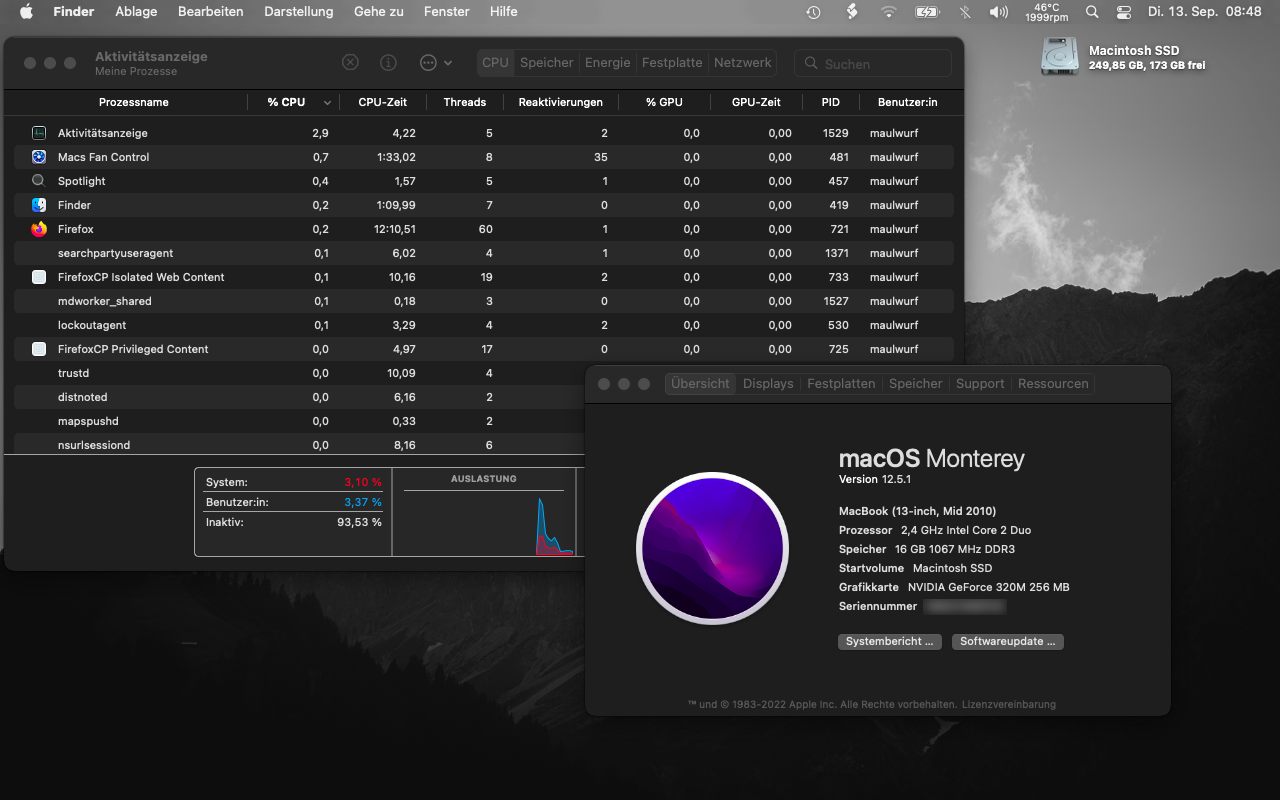The image size is (1280, 800).
Task: Toggle sort order on % CPU column
Action: 293,102
